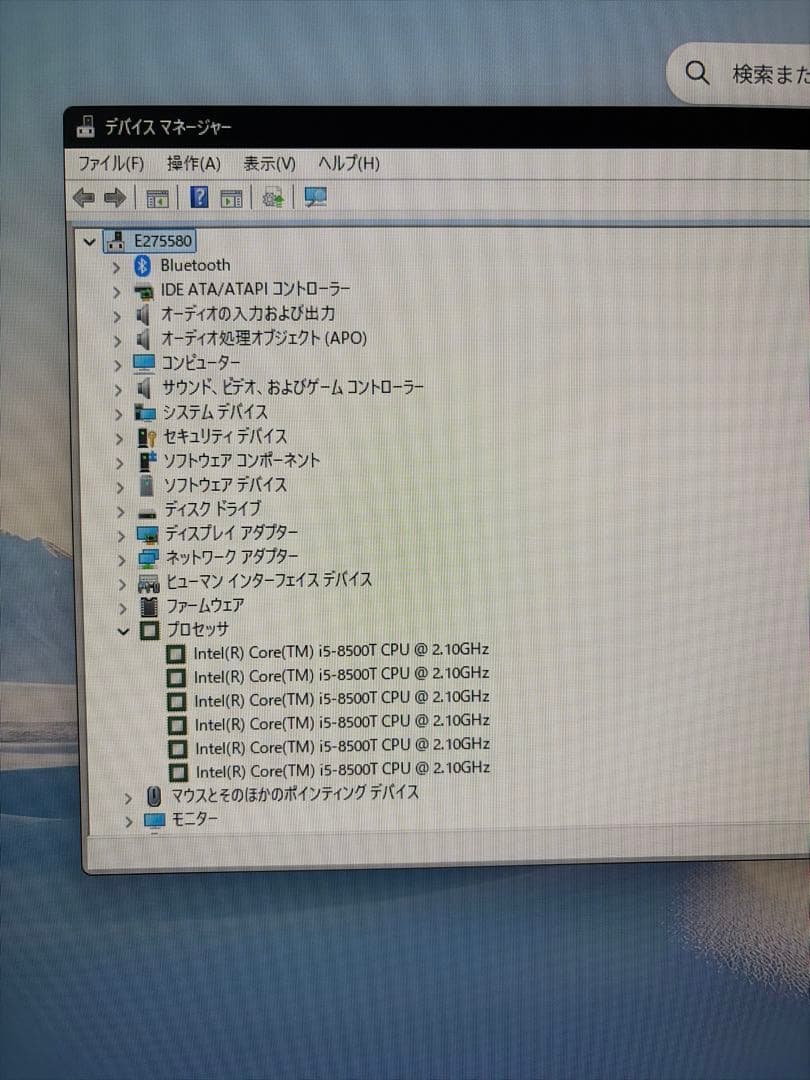Select the コンピューター label
The image size is (810, 1080).
coord(200,362)
